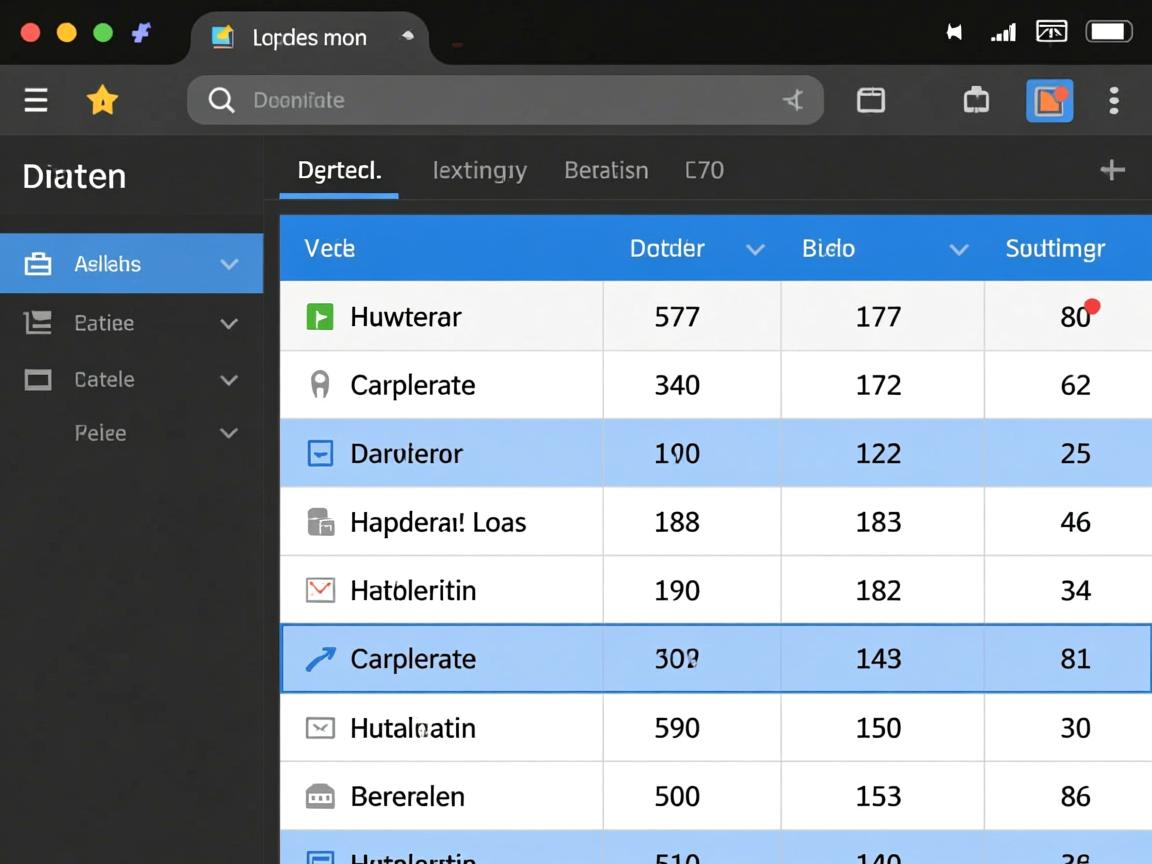Click the green flag icon beside Huwterar
The image size is (1152, 864).
tap(319, 317)
